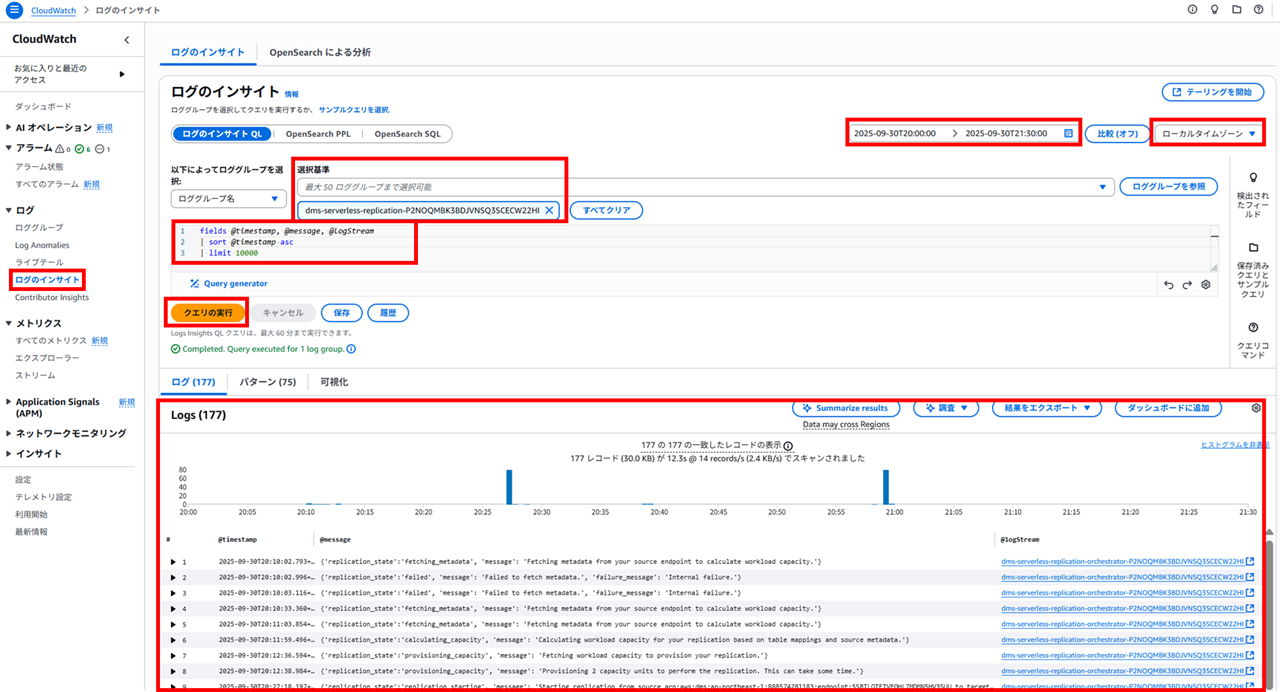
Task: Remove the dms-serverless-replication log group chip
Action: coord(549,211)
